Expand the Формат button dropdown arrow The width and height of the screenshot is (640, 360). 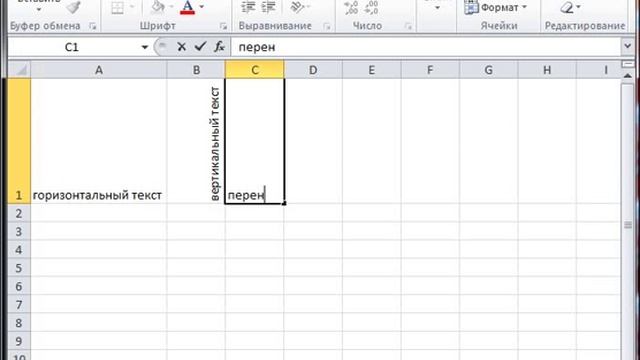coord(524,7)
